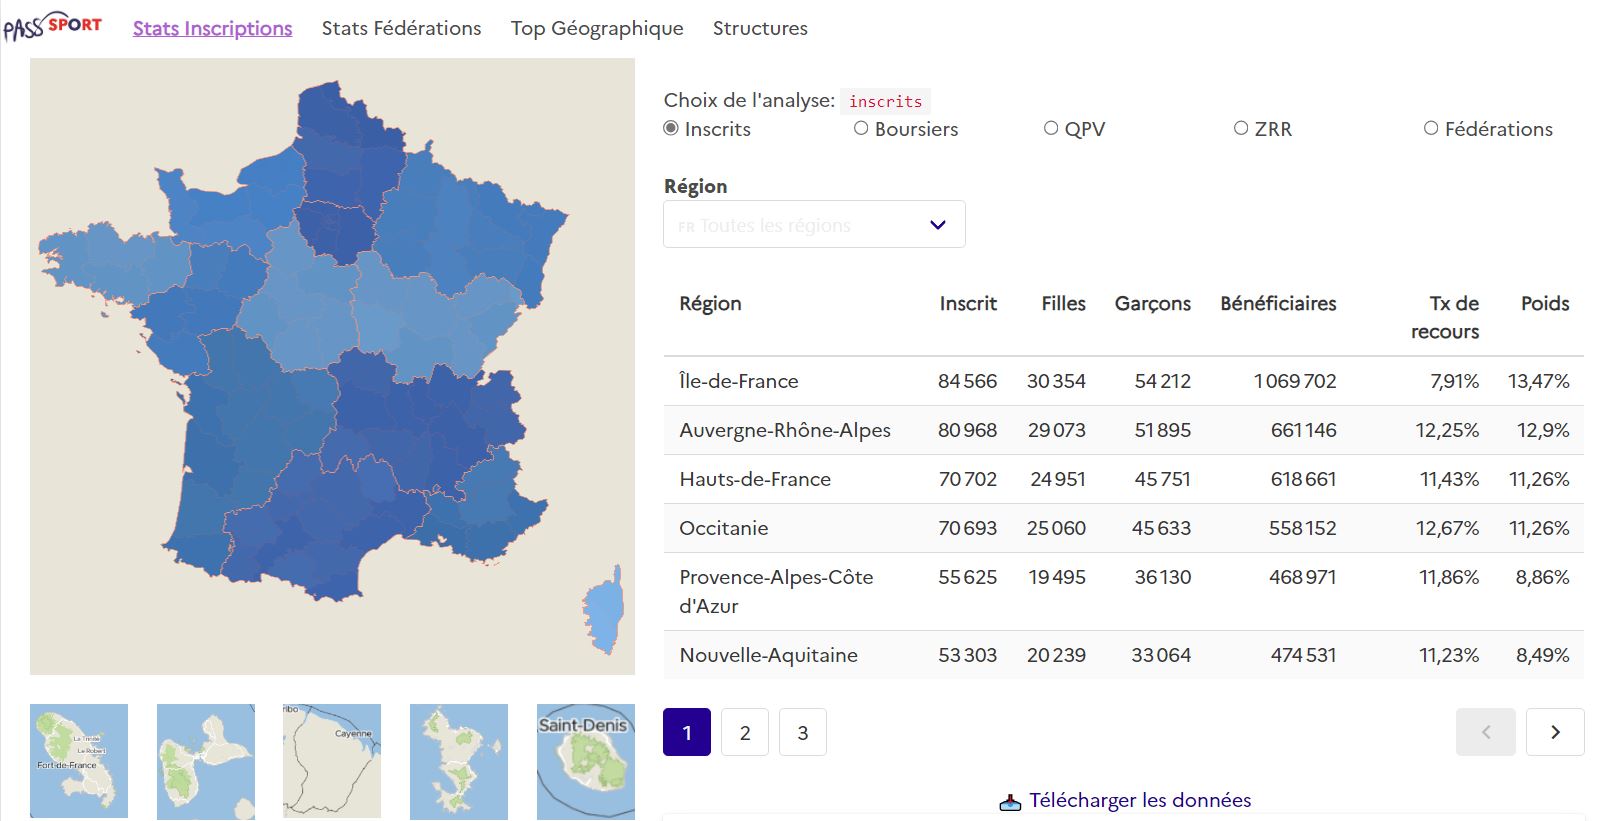
Task: Go to page 2 of the table
Action: (745, 732)
